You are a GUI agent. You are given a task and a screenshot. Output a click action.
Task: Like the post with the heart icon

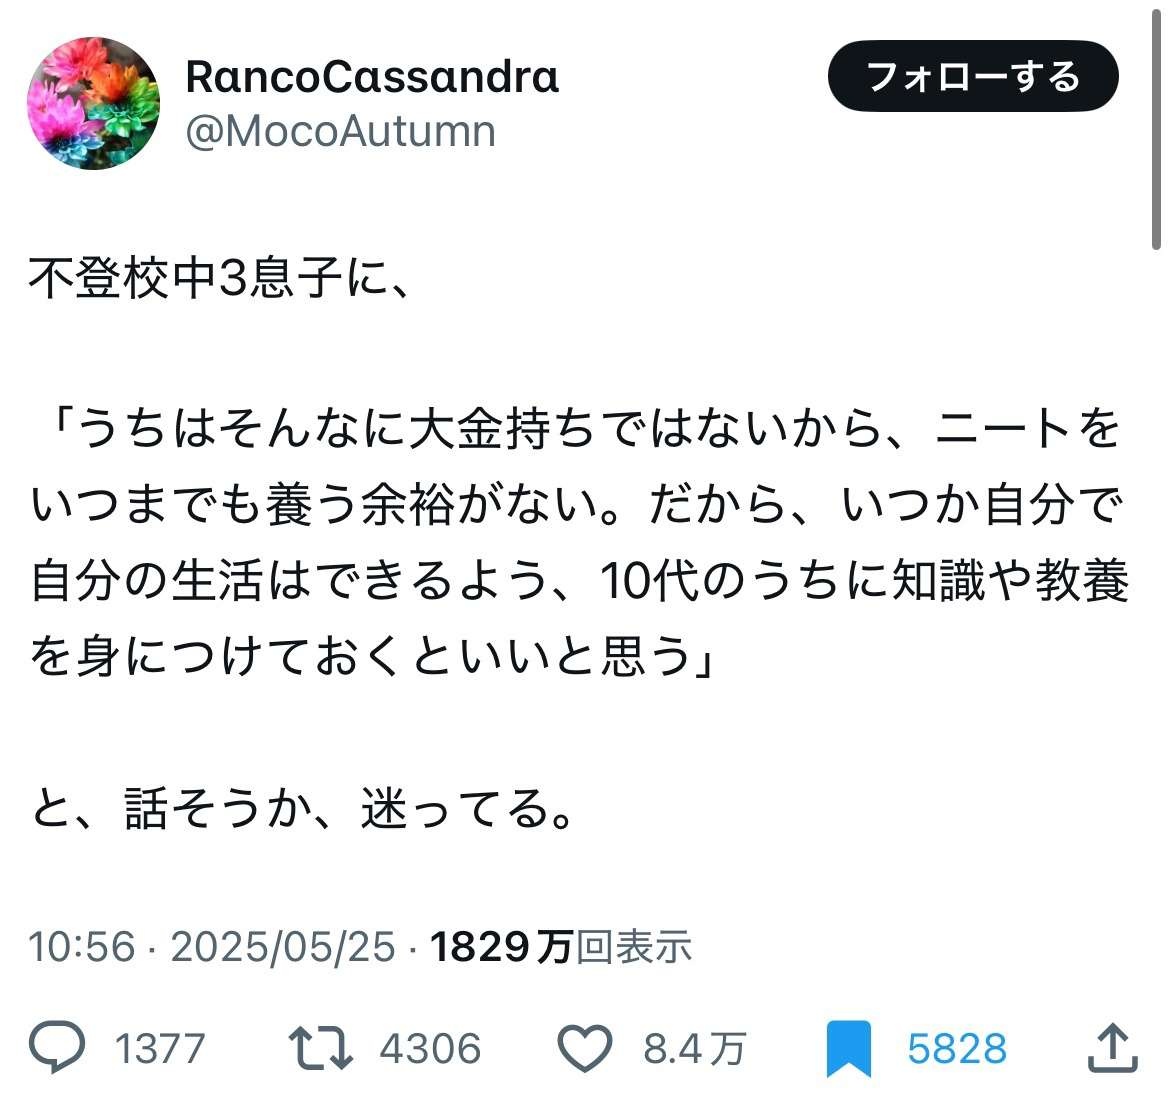583,1048
